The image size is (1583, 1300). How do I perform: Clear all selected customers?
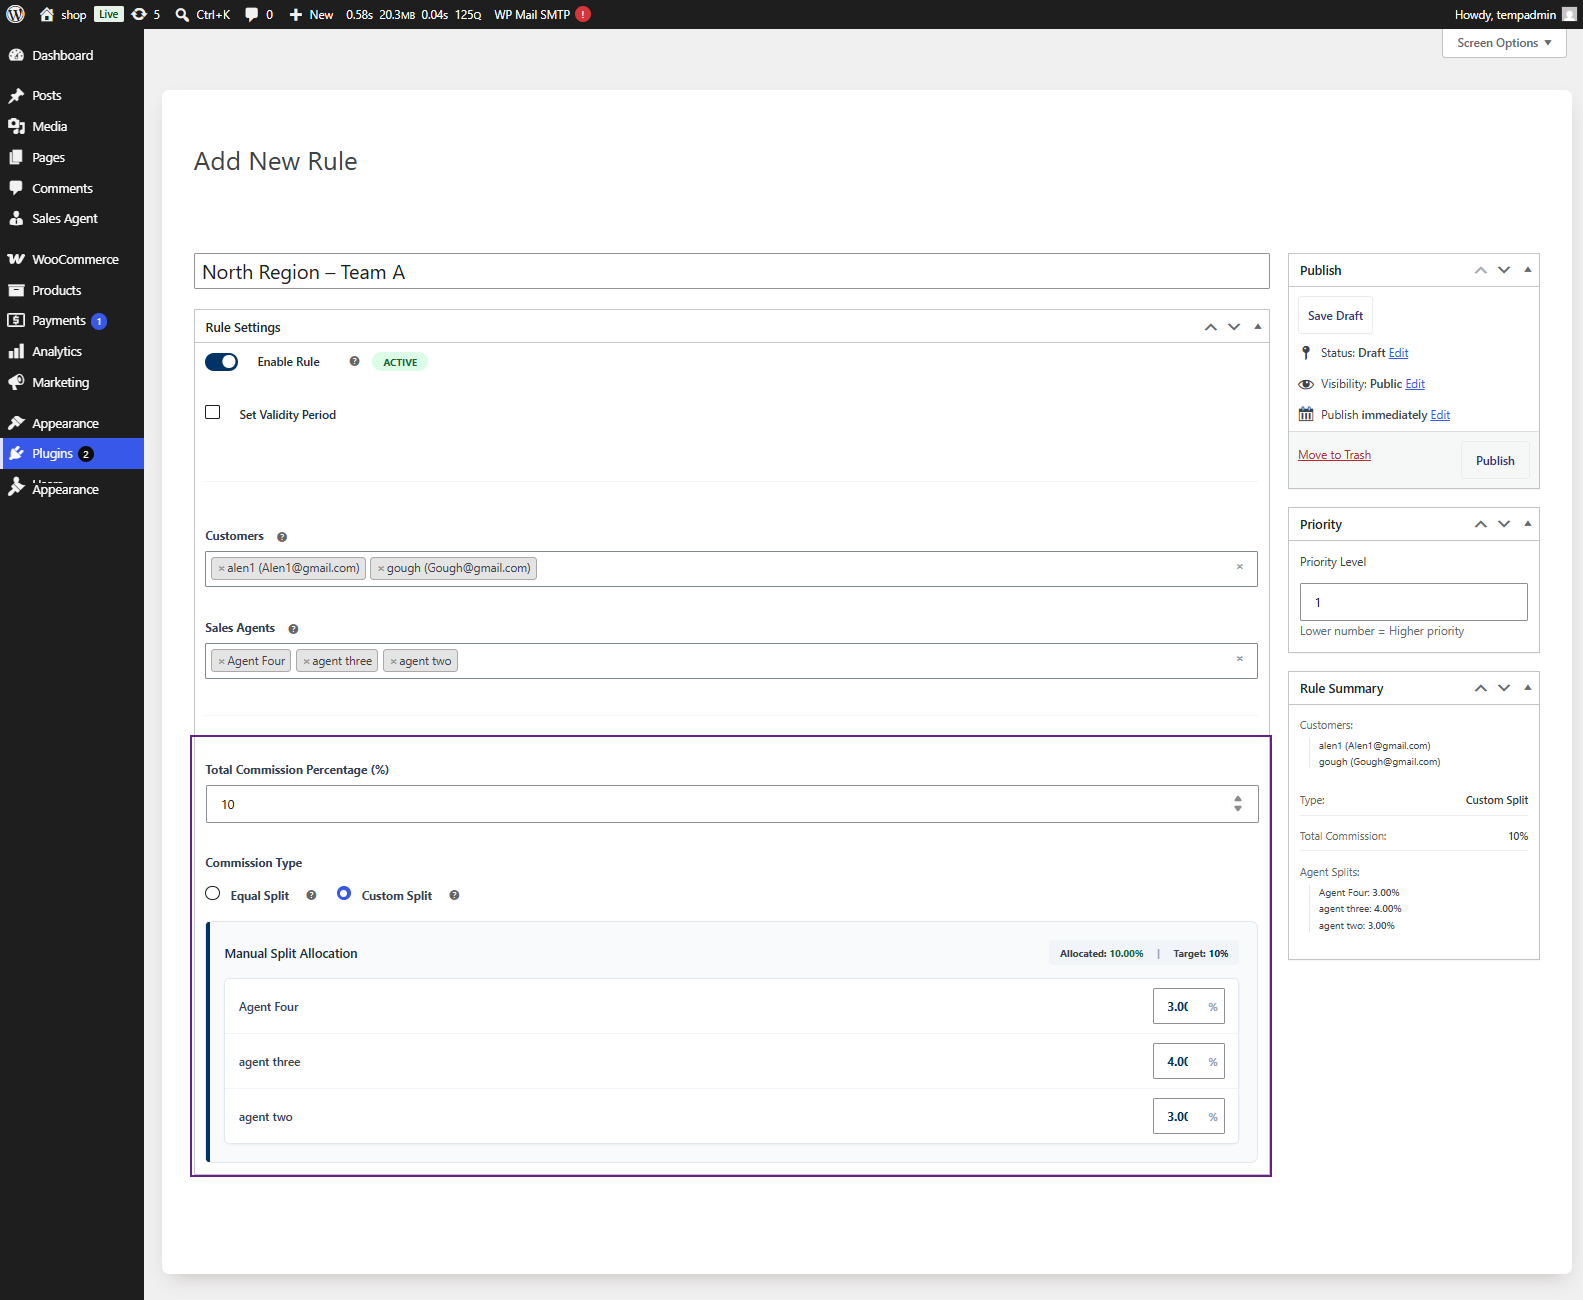click(x=1240, y=567)
